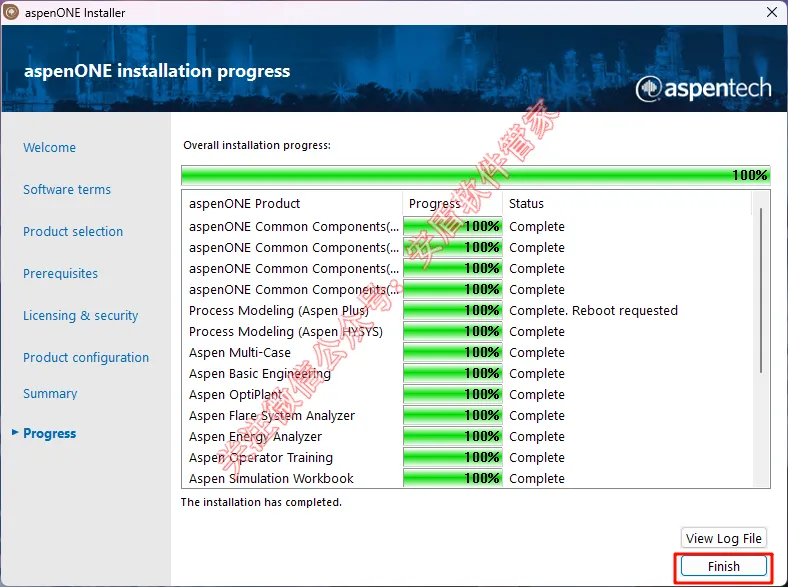Select the Aspen Operator Training row
788x587 pixels.
tap(467, 457)
